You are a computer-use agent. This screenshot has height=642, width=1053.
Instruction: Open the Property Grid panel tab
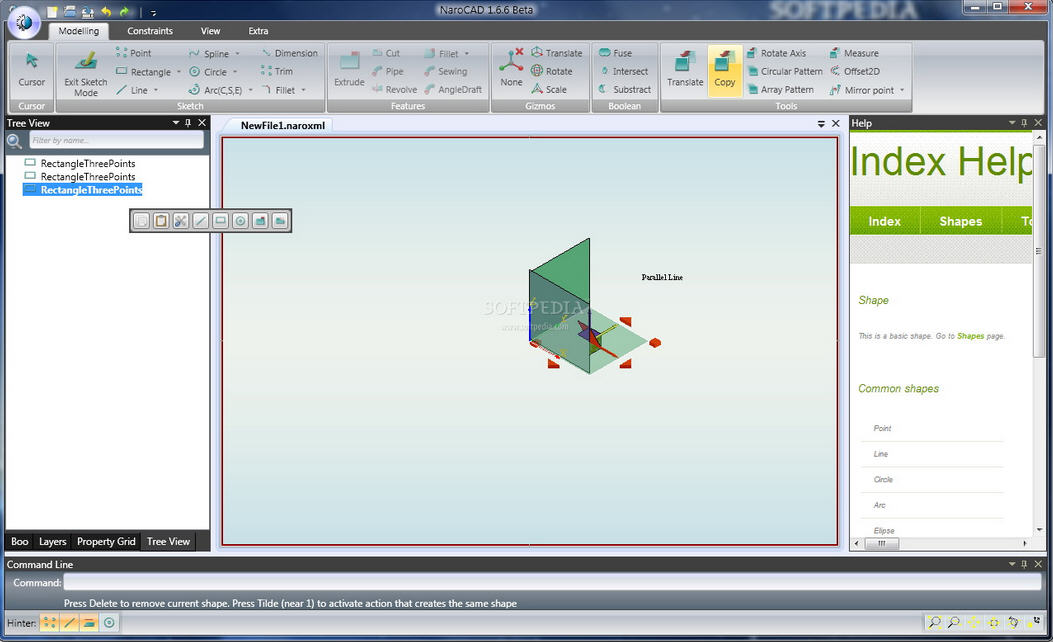coord(106,542)
